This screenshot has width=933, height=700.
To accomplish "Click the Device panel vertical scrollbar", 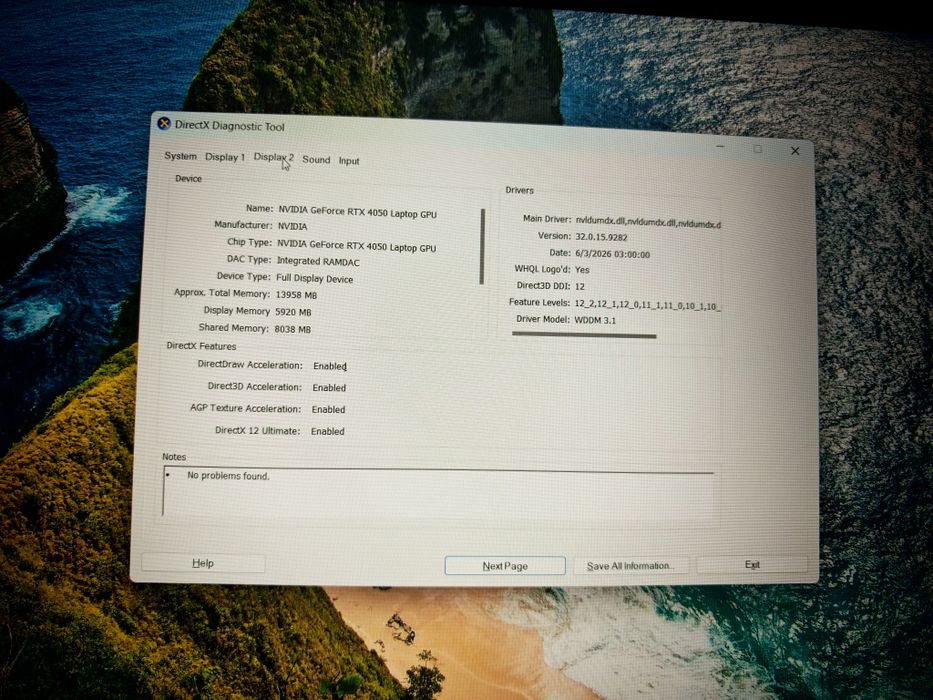I will (482, 246).
